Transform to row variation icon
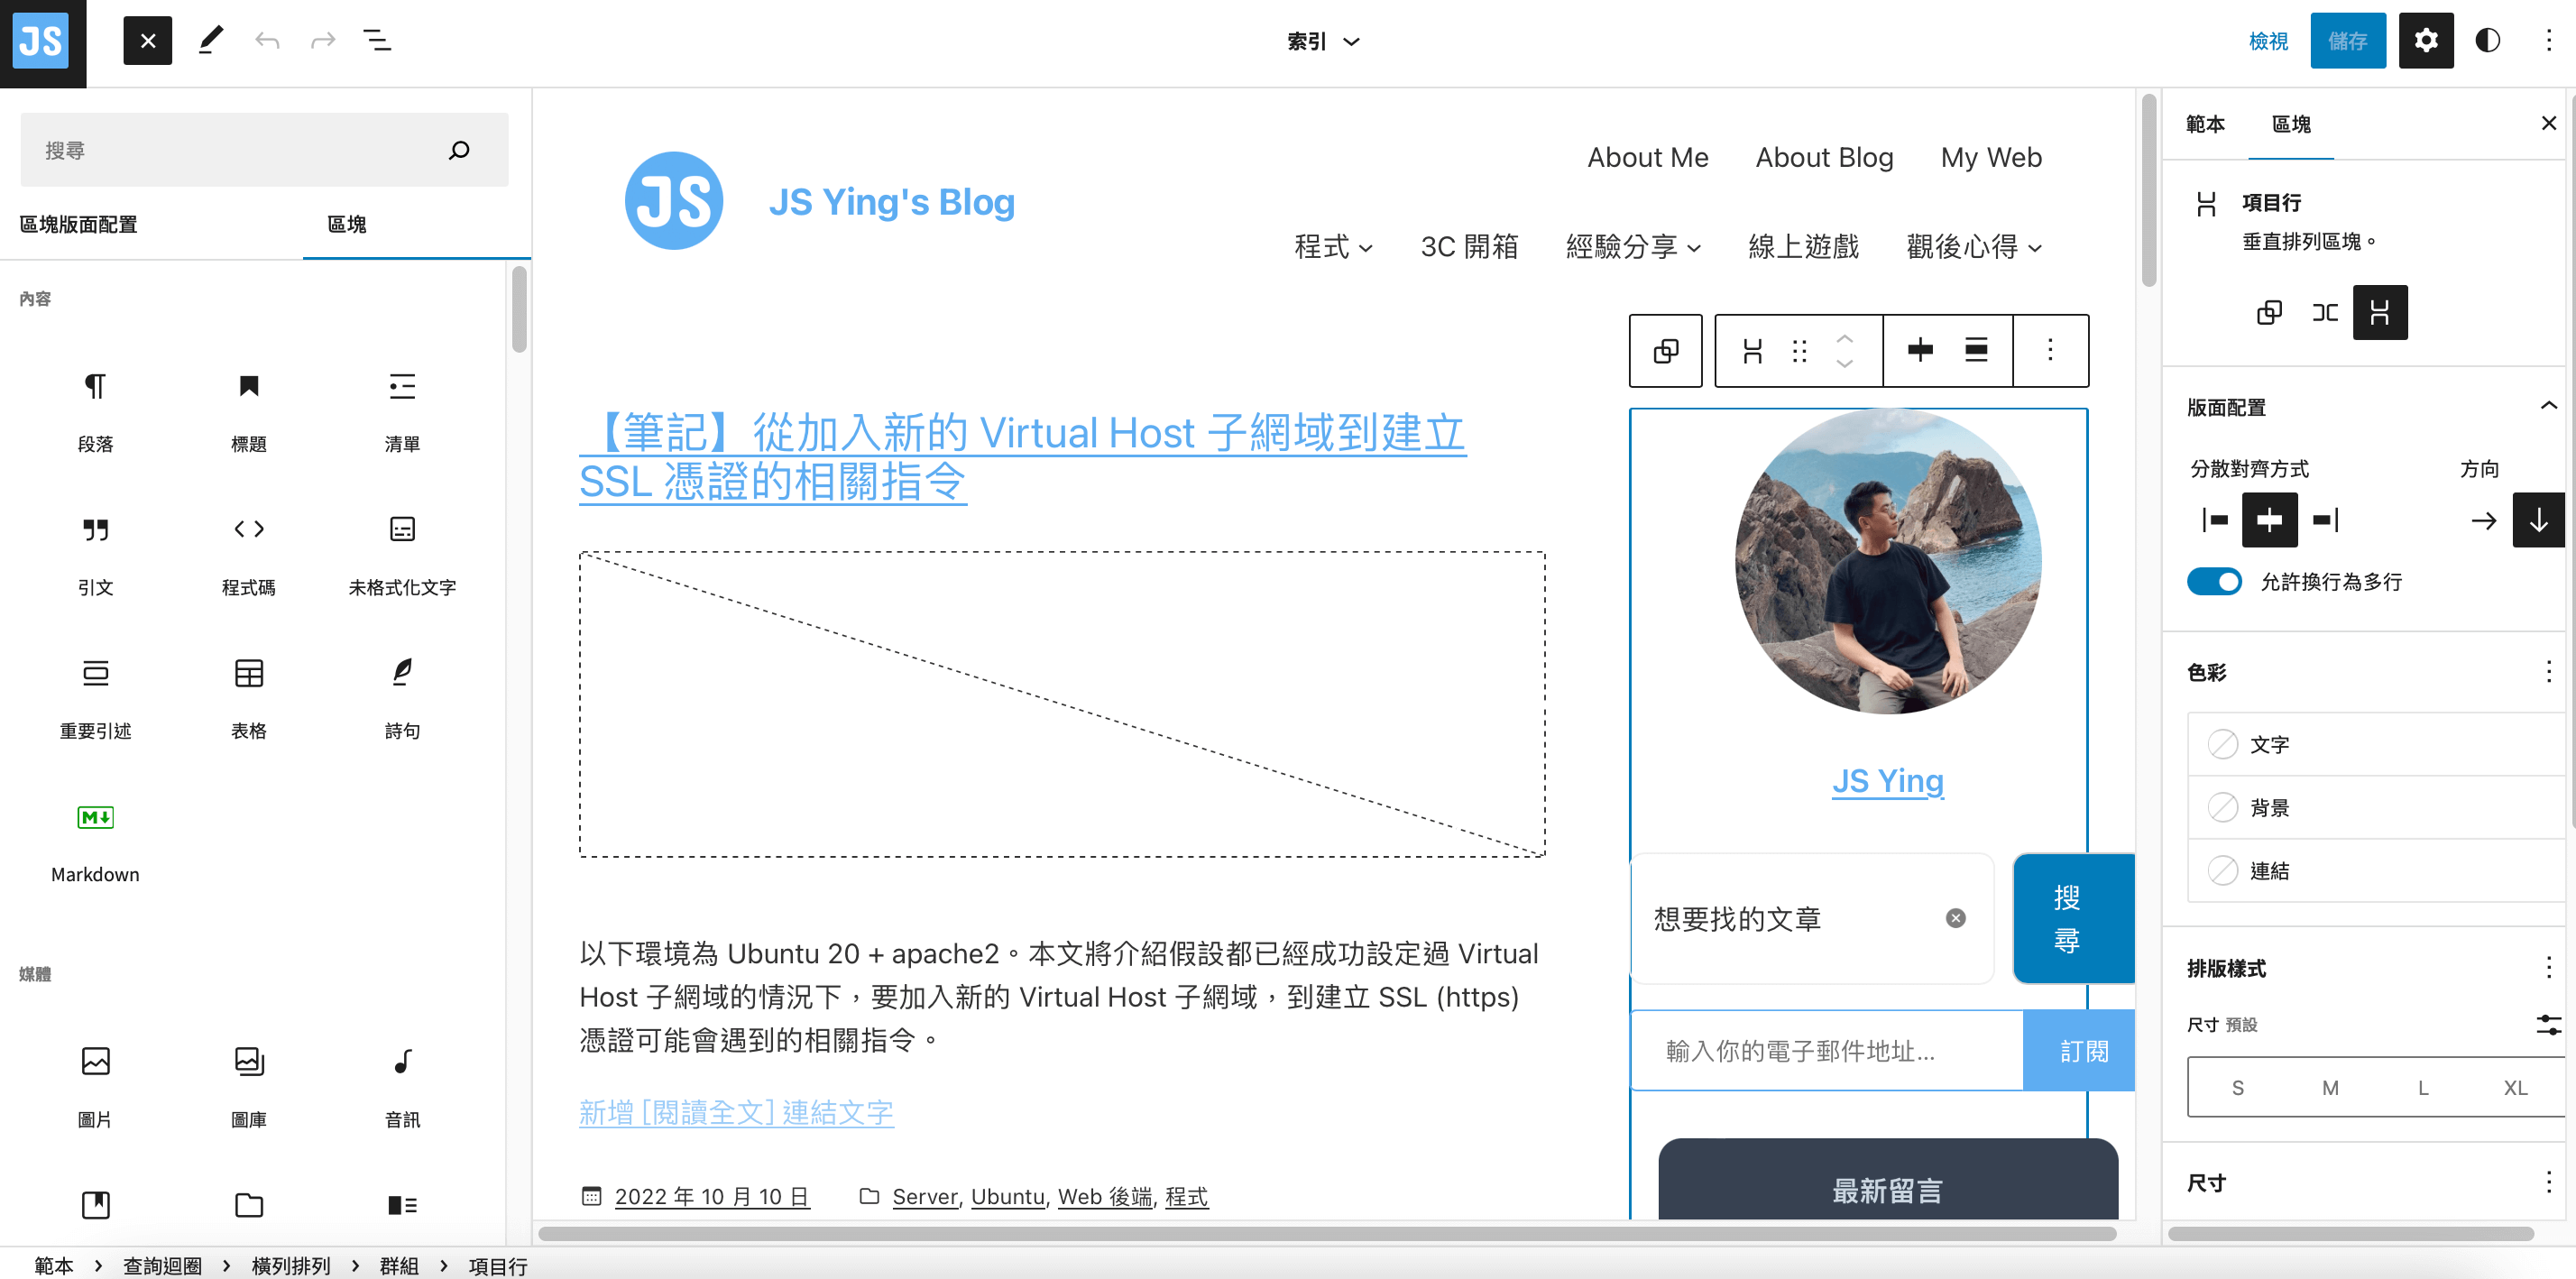The width and height of the screenshot is (2576, 1279). pos(2325,313)
